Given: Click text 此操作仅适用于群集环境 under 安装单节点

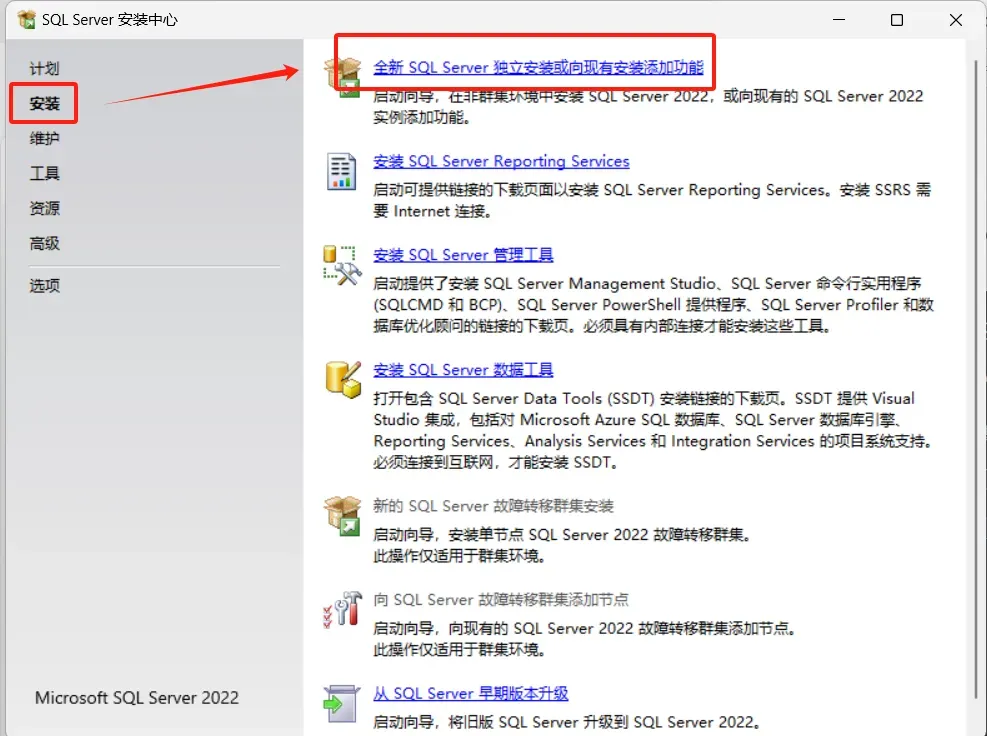Looking at the screenshot, I should [x=459, y=556].
